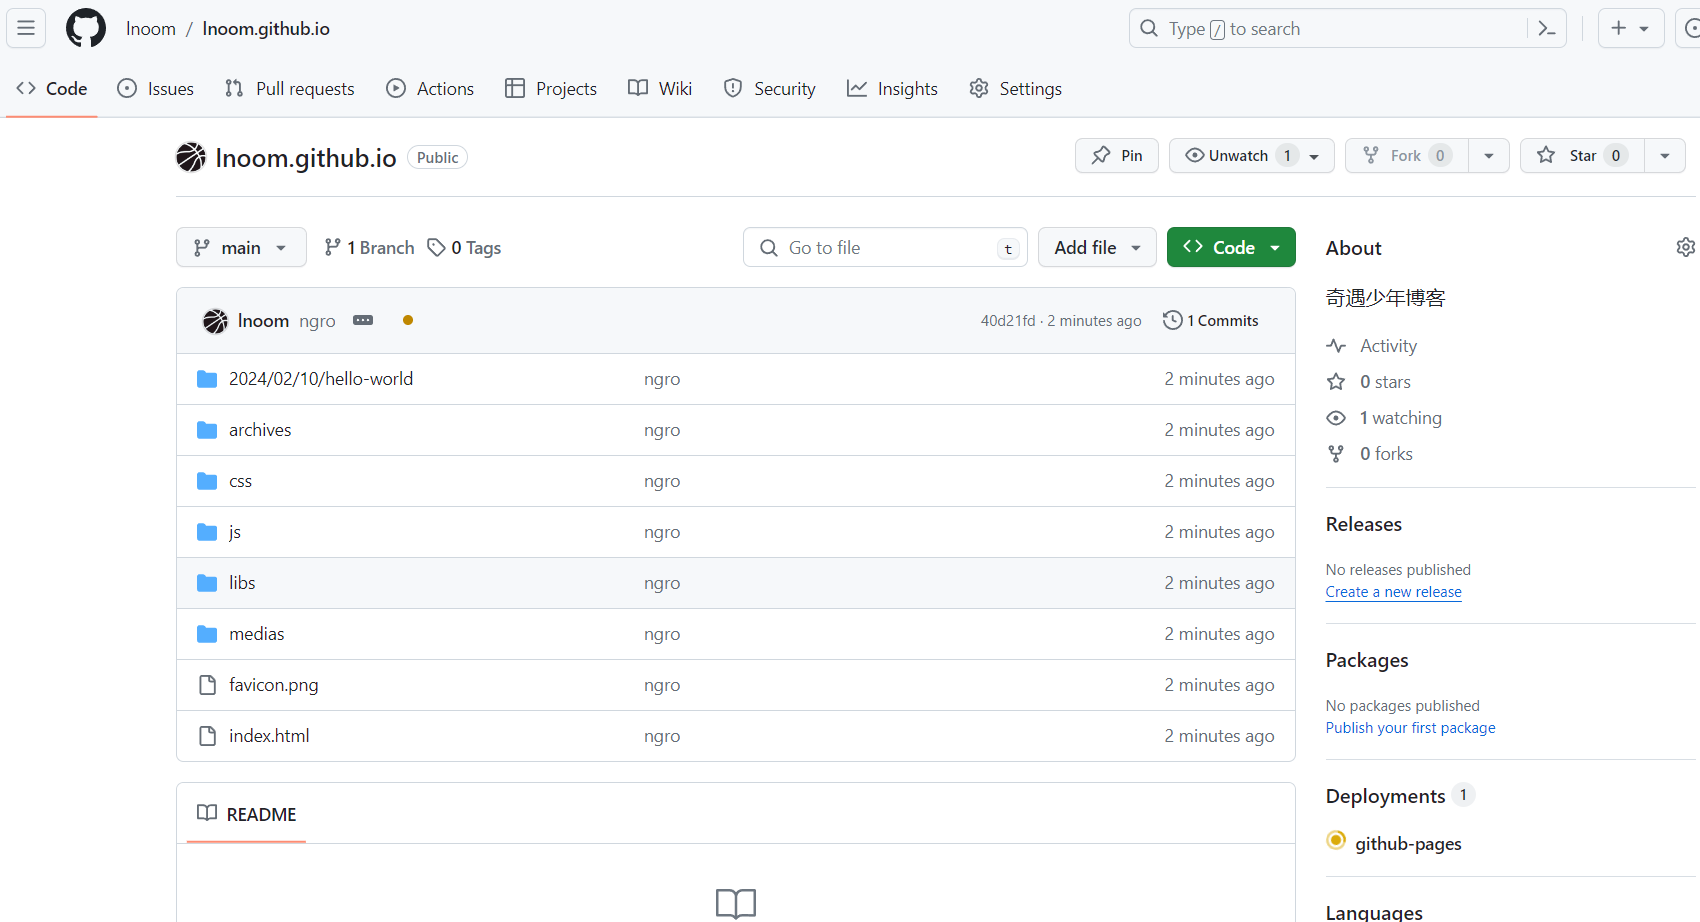Select the README tab
The image size is (1700, 922).
[x=247, y=814]
